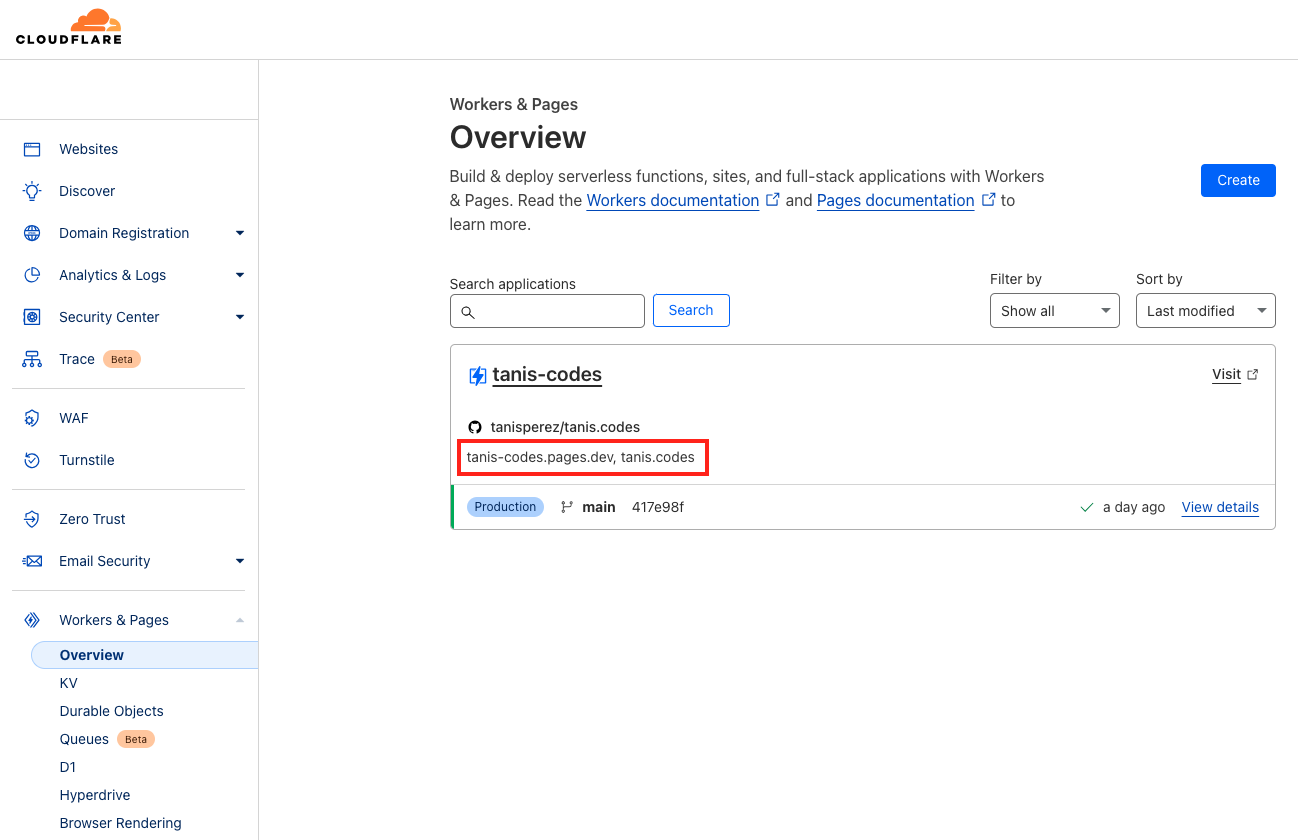Click the WAF shield icon

(x=32, y=418)
